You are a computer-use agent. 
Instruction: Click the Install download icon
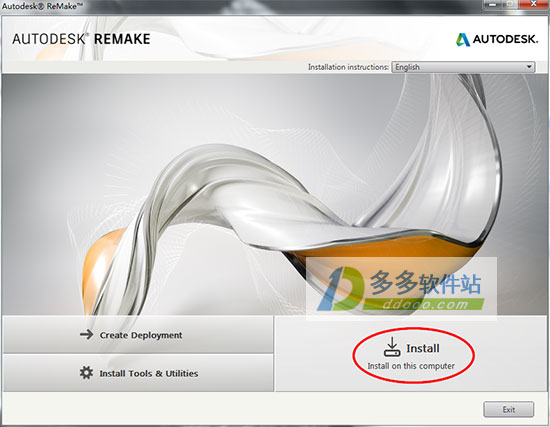392,347
